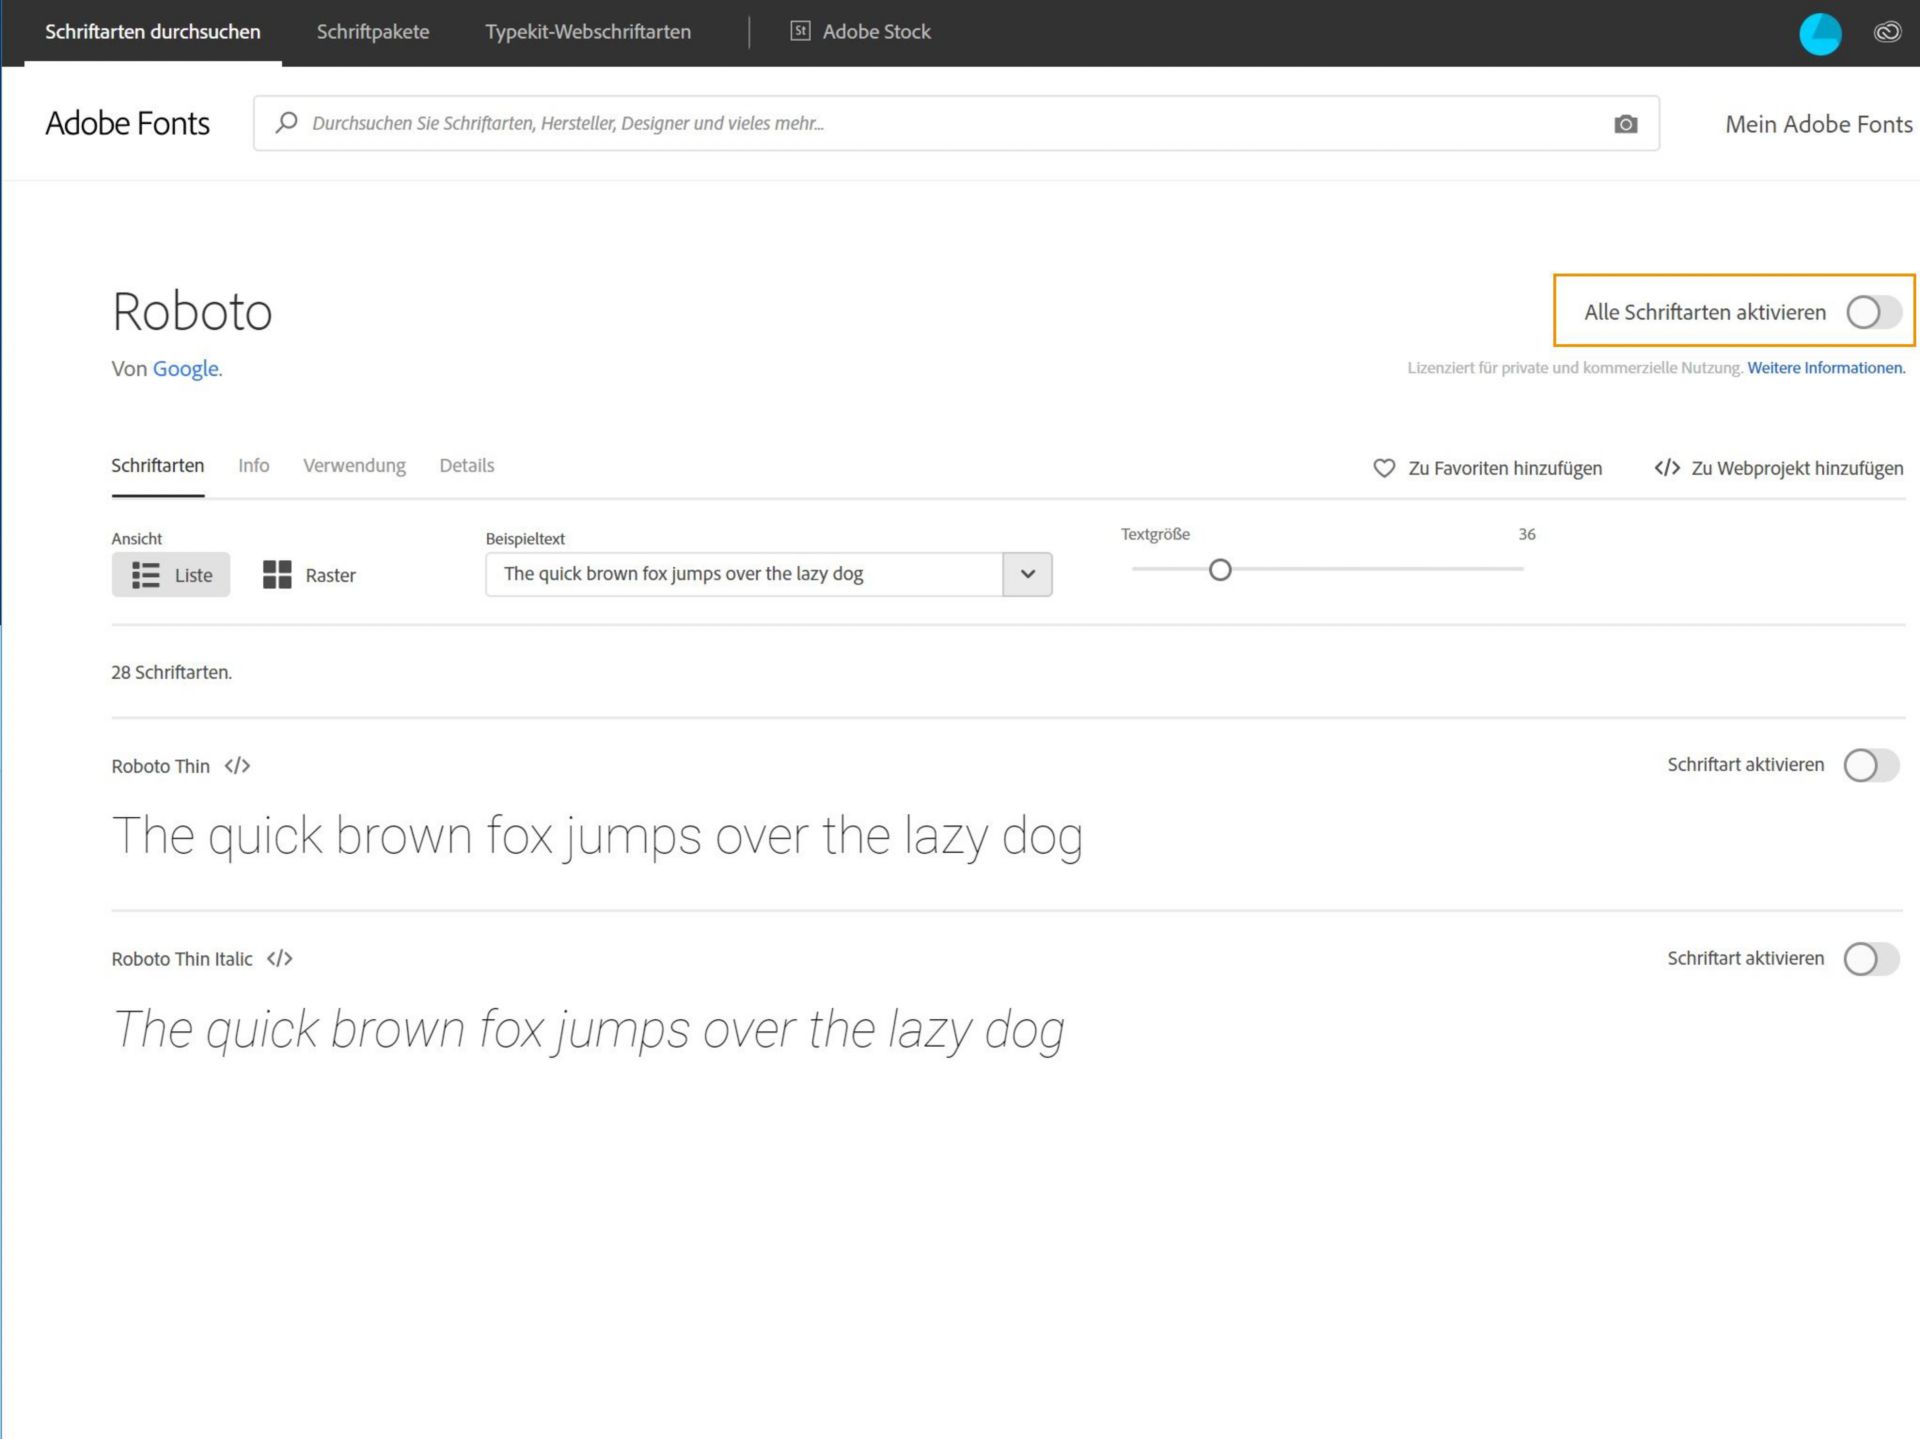
Task: Select the Details sub-tab
Action: 467,466
